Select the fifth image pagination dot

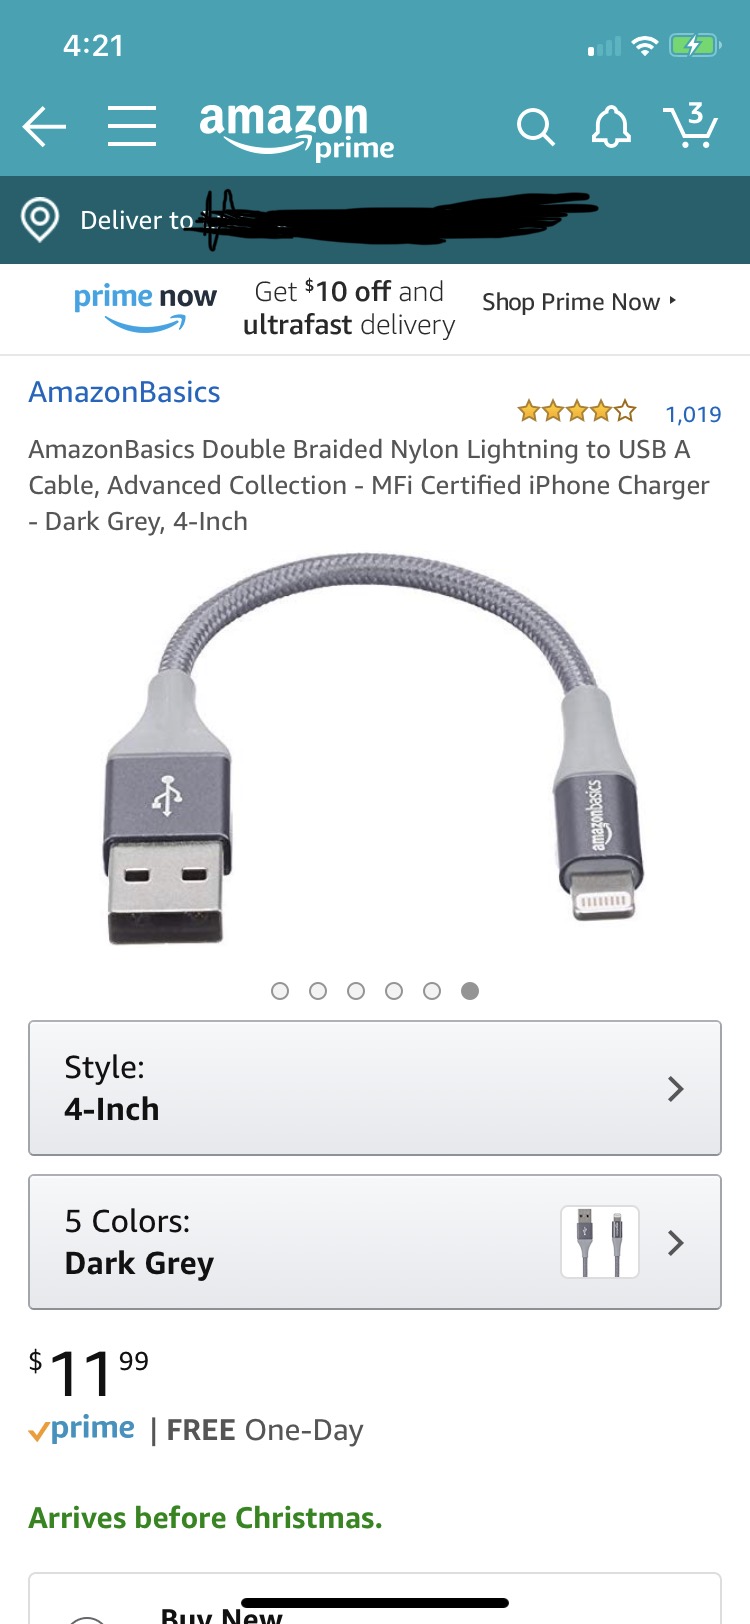coord(432,991)
